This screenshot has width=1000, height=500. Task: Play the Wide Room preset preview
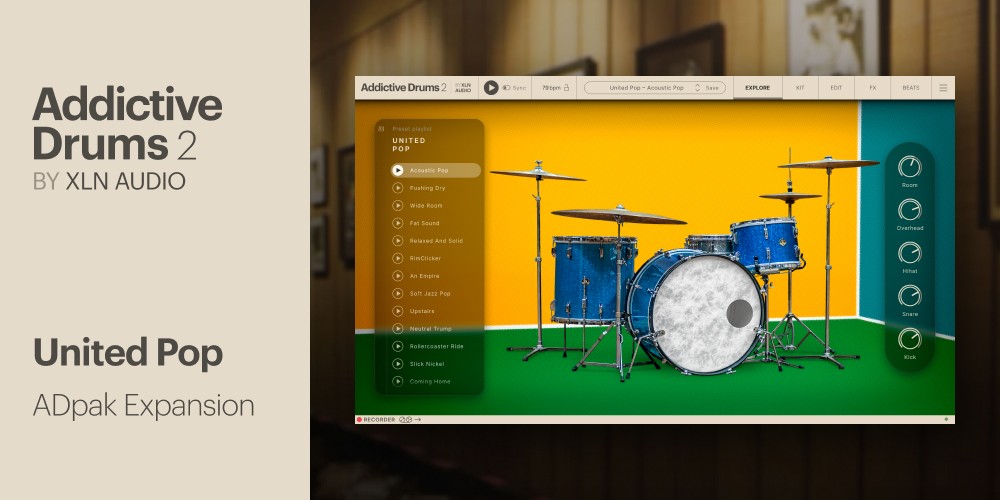point(398,205)
